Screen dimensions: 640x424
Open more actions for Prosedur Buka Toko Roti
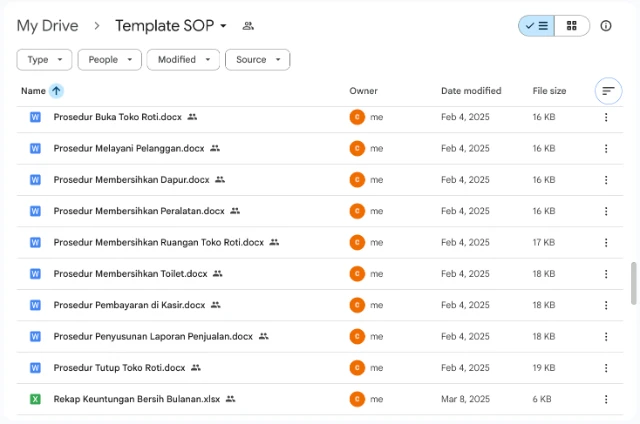pyautogui.click(x=606, y=117)
